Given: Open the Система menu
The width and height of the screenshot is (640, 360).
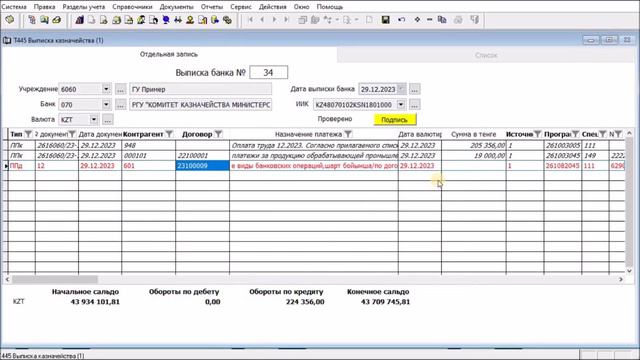Looking at the screenshot, I should tap(14, 7).
